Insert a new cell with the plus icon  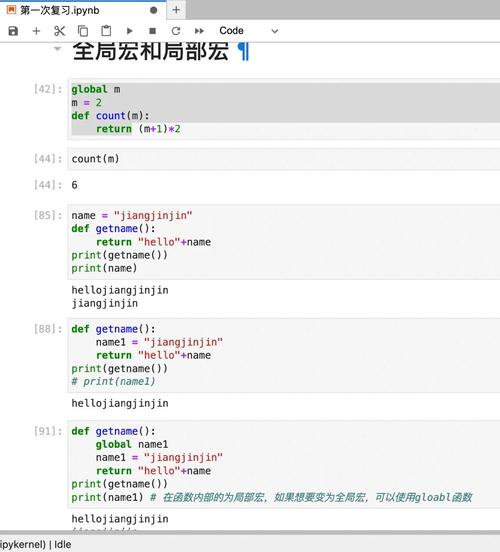tap(36, 31)
